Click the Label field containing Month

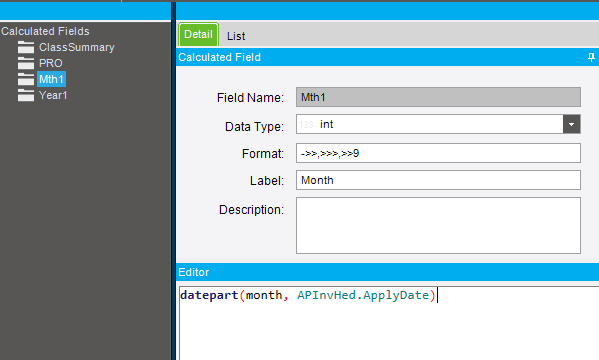pyautogui.click(x=438, y=180)
